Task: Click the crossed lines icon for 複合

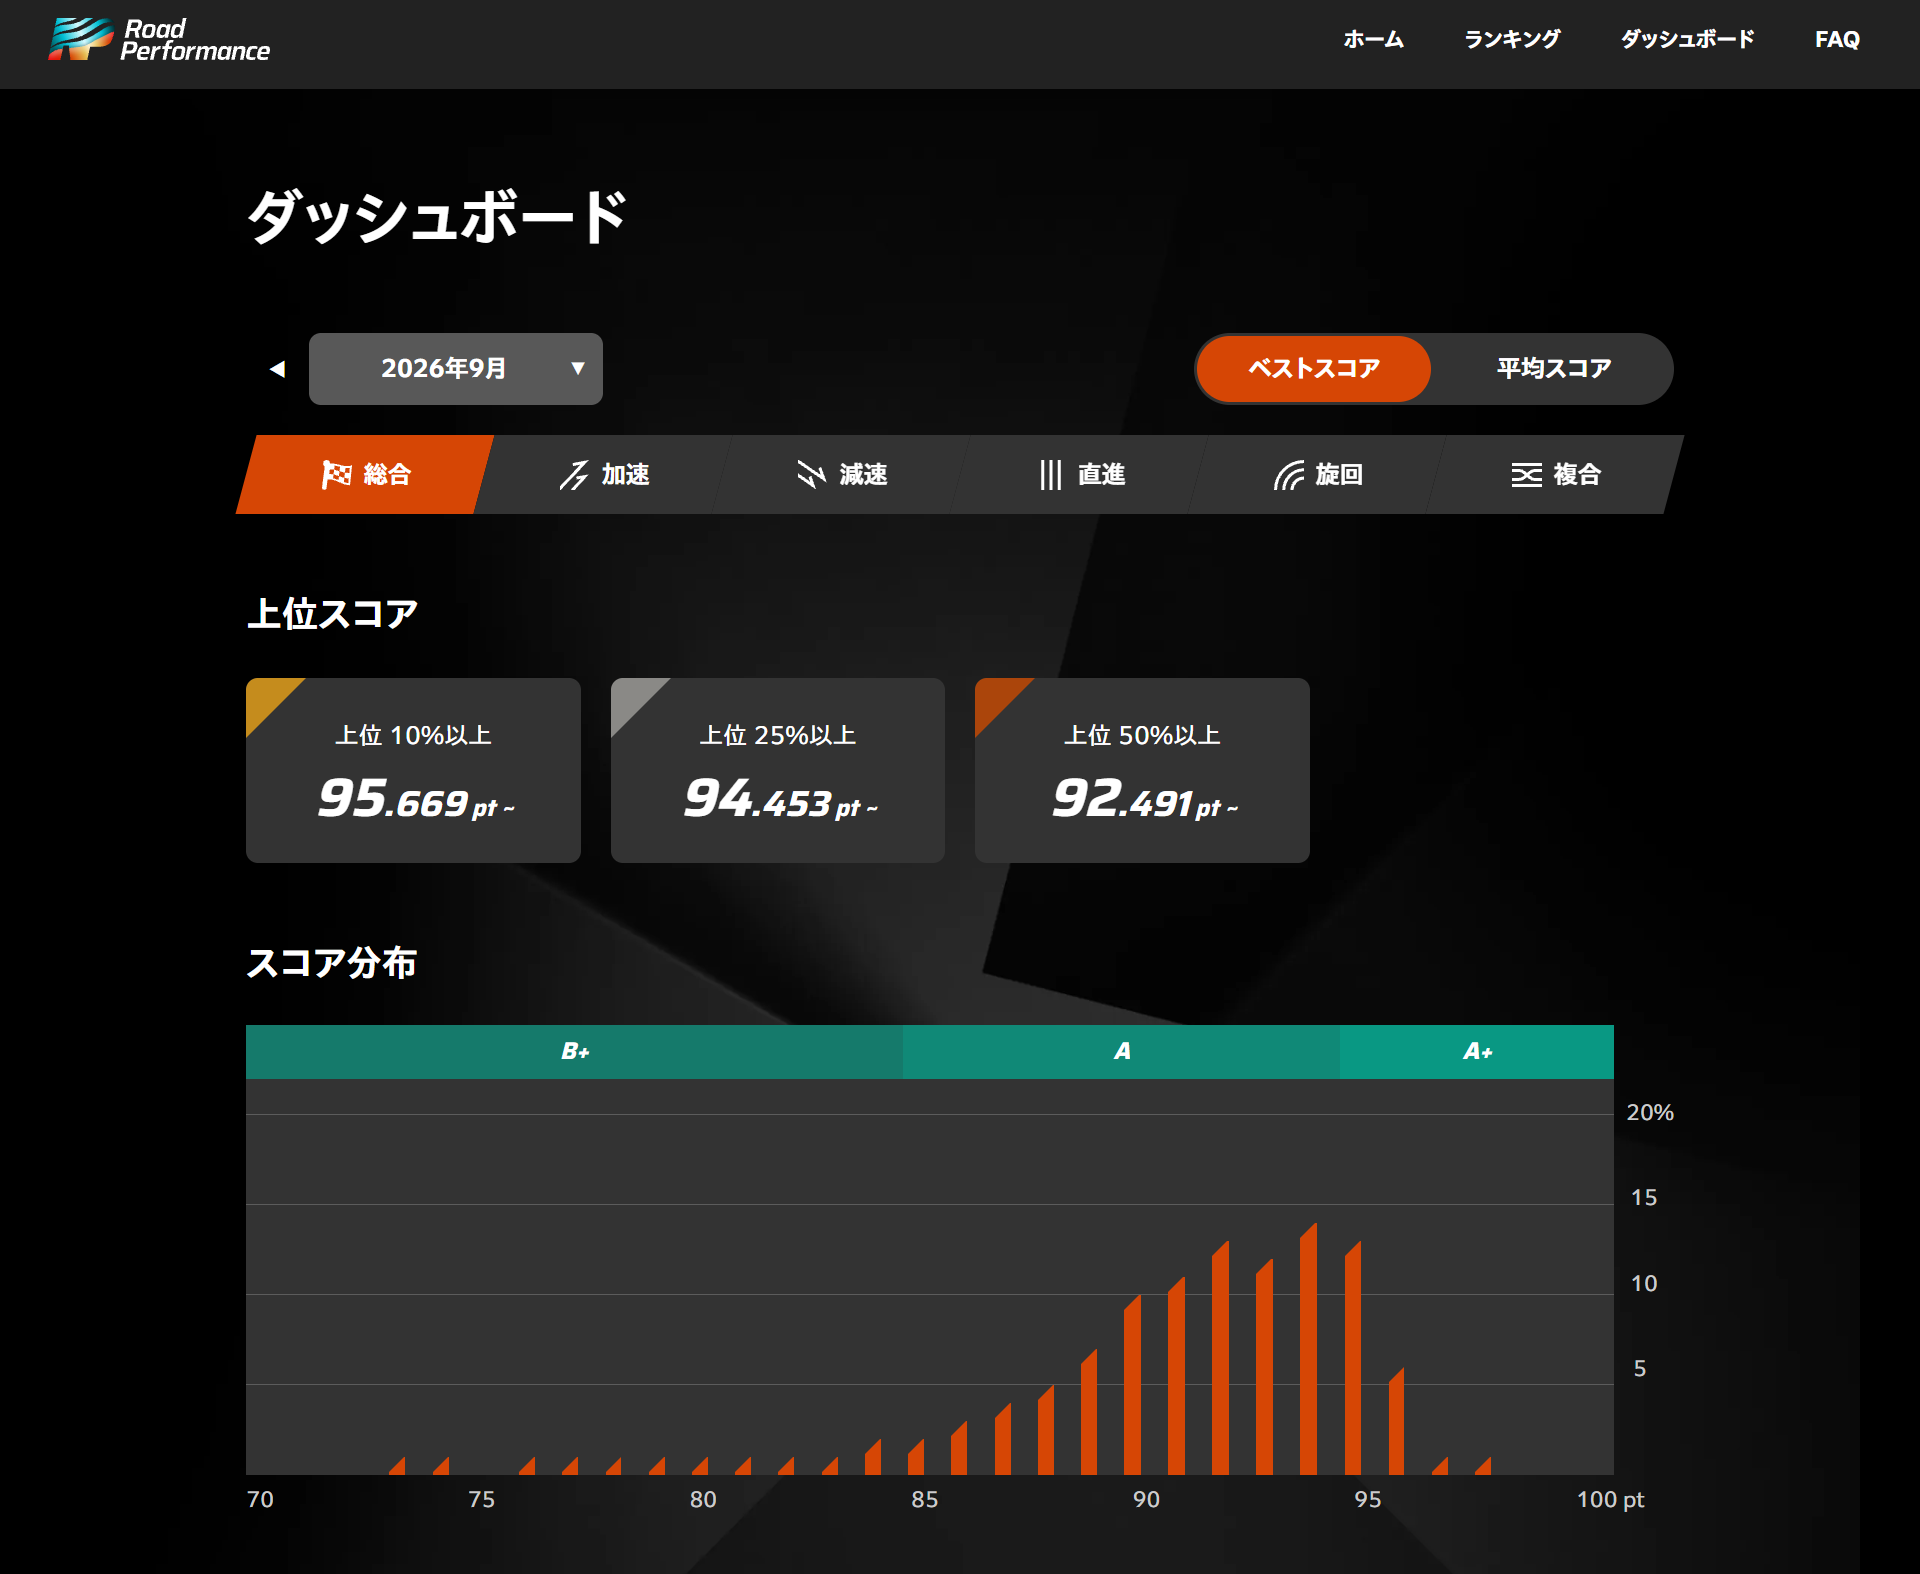Action: 1526,474
